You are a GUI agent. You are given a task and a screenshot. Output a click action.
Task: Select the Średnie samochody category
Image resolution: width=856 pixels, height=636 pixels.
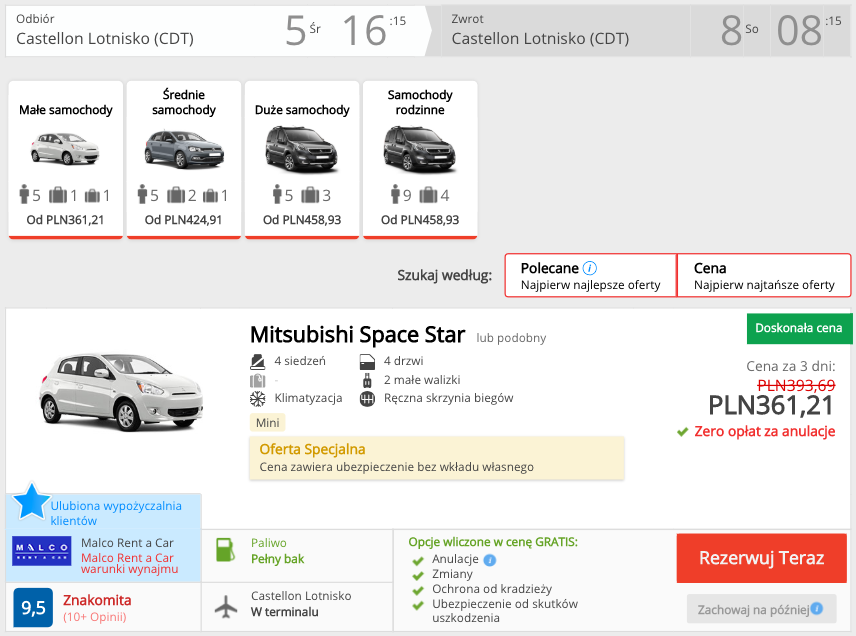tap(184, 159)
